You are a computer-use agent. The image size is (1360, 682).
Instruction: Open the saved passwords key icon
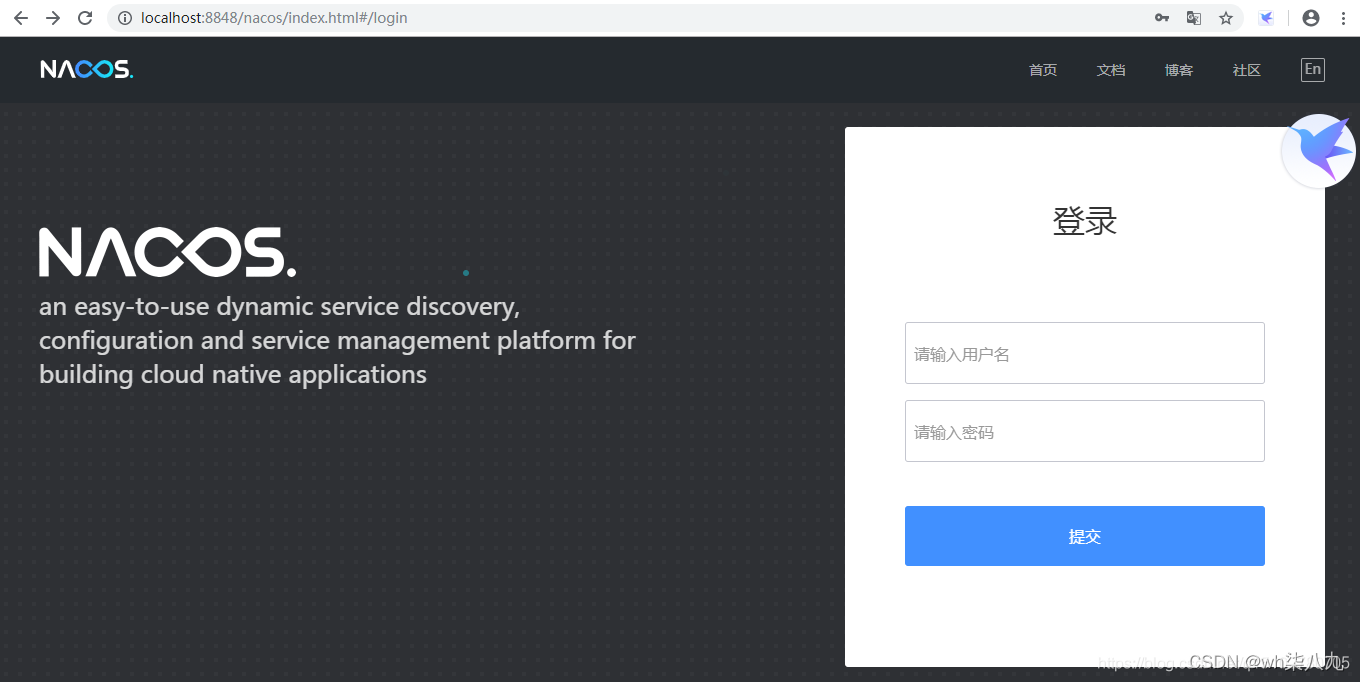click(x=1161, y=18)
